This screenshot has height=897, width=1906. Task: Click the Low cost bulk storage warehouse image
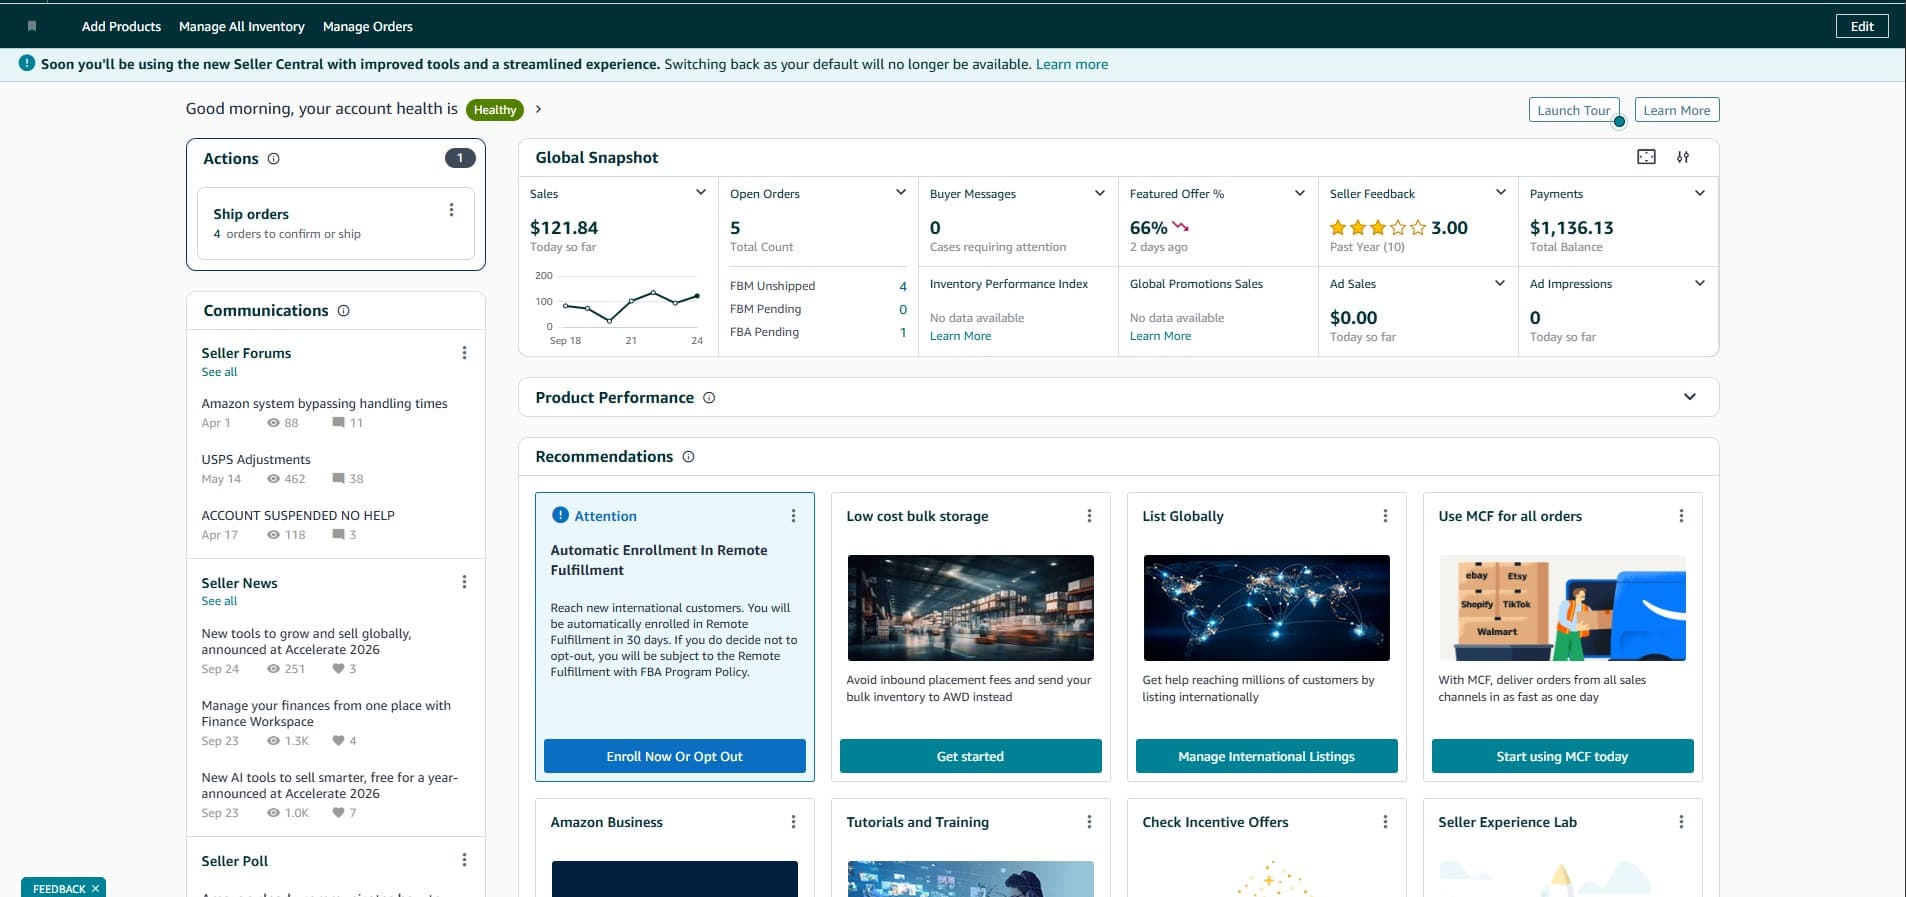click(971, 608)
